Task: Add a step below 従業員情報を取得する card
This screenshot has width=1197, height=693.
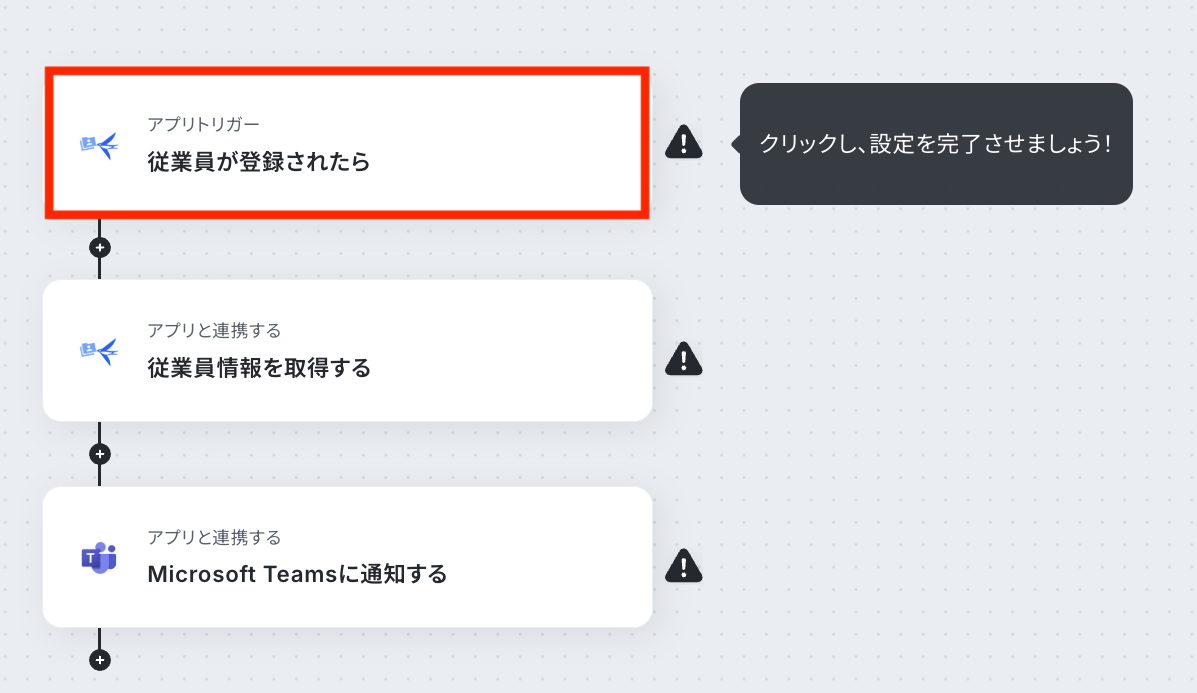Action: (x=100, y=454)
